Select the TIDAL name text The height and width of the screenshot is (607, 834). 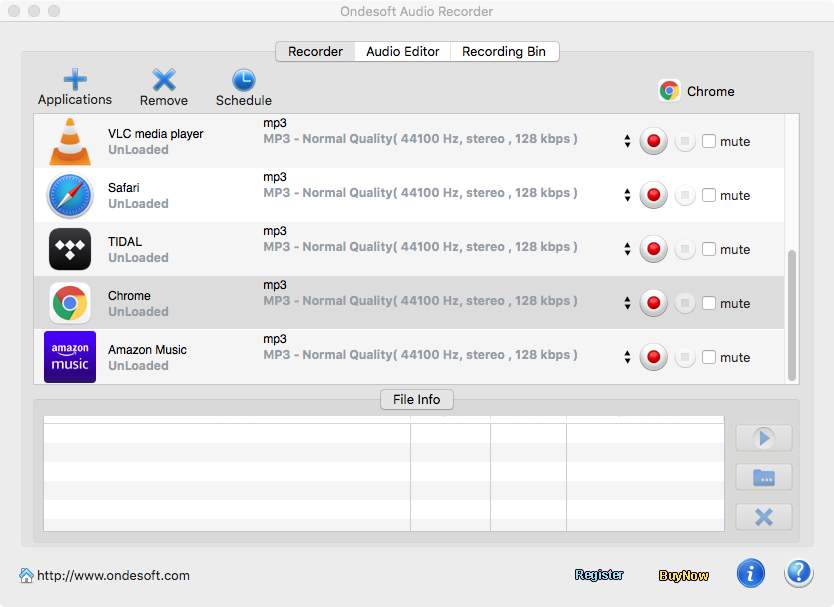point(125,242)
